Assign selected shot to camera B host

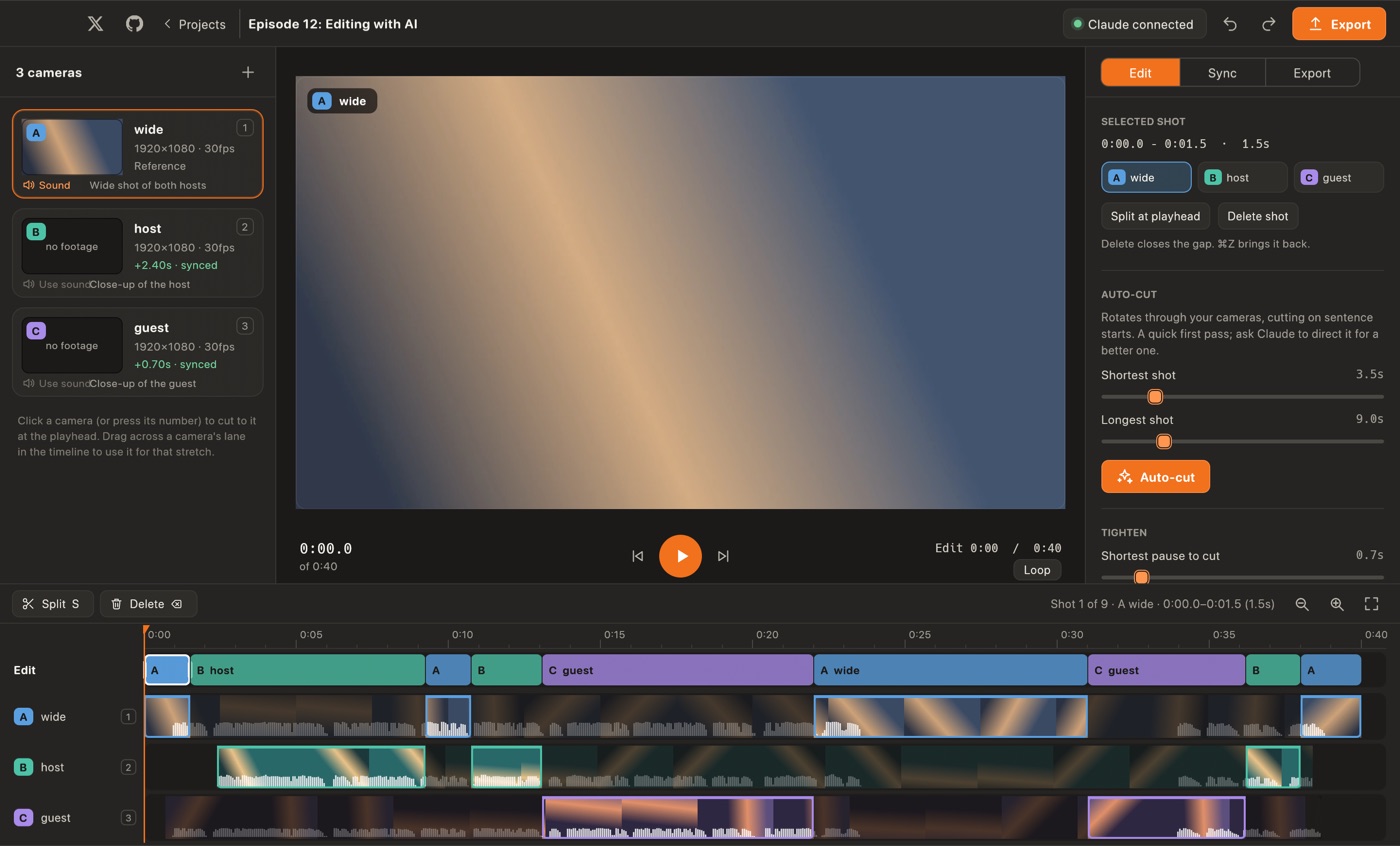click(x=1243, y=177)
